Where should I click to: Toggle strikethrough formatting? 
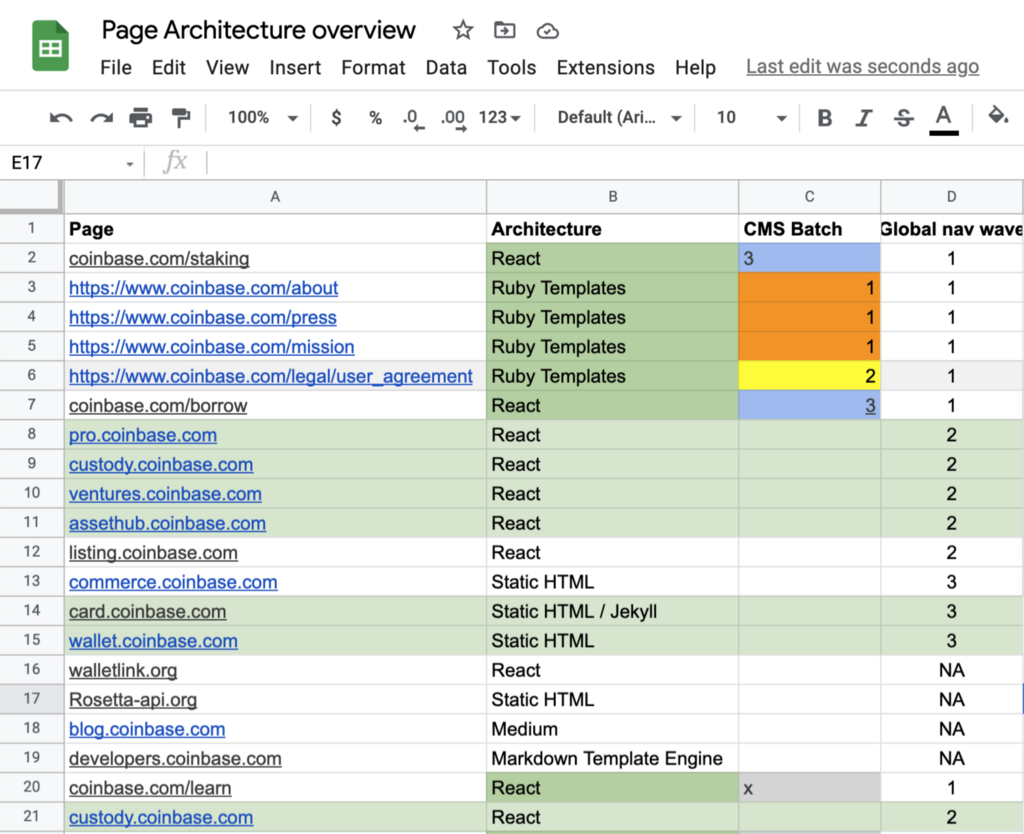coord(904,118)
